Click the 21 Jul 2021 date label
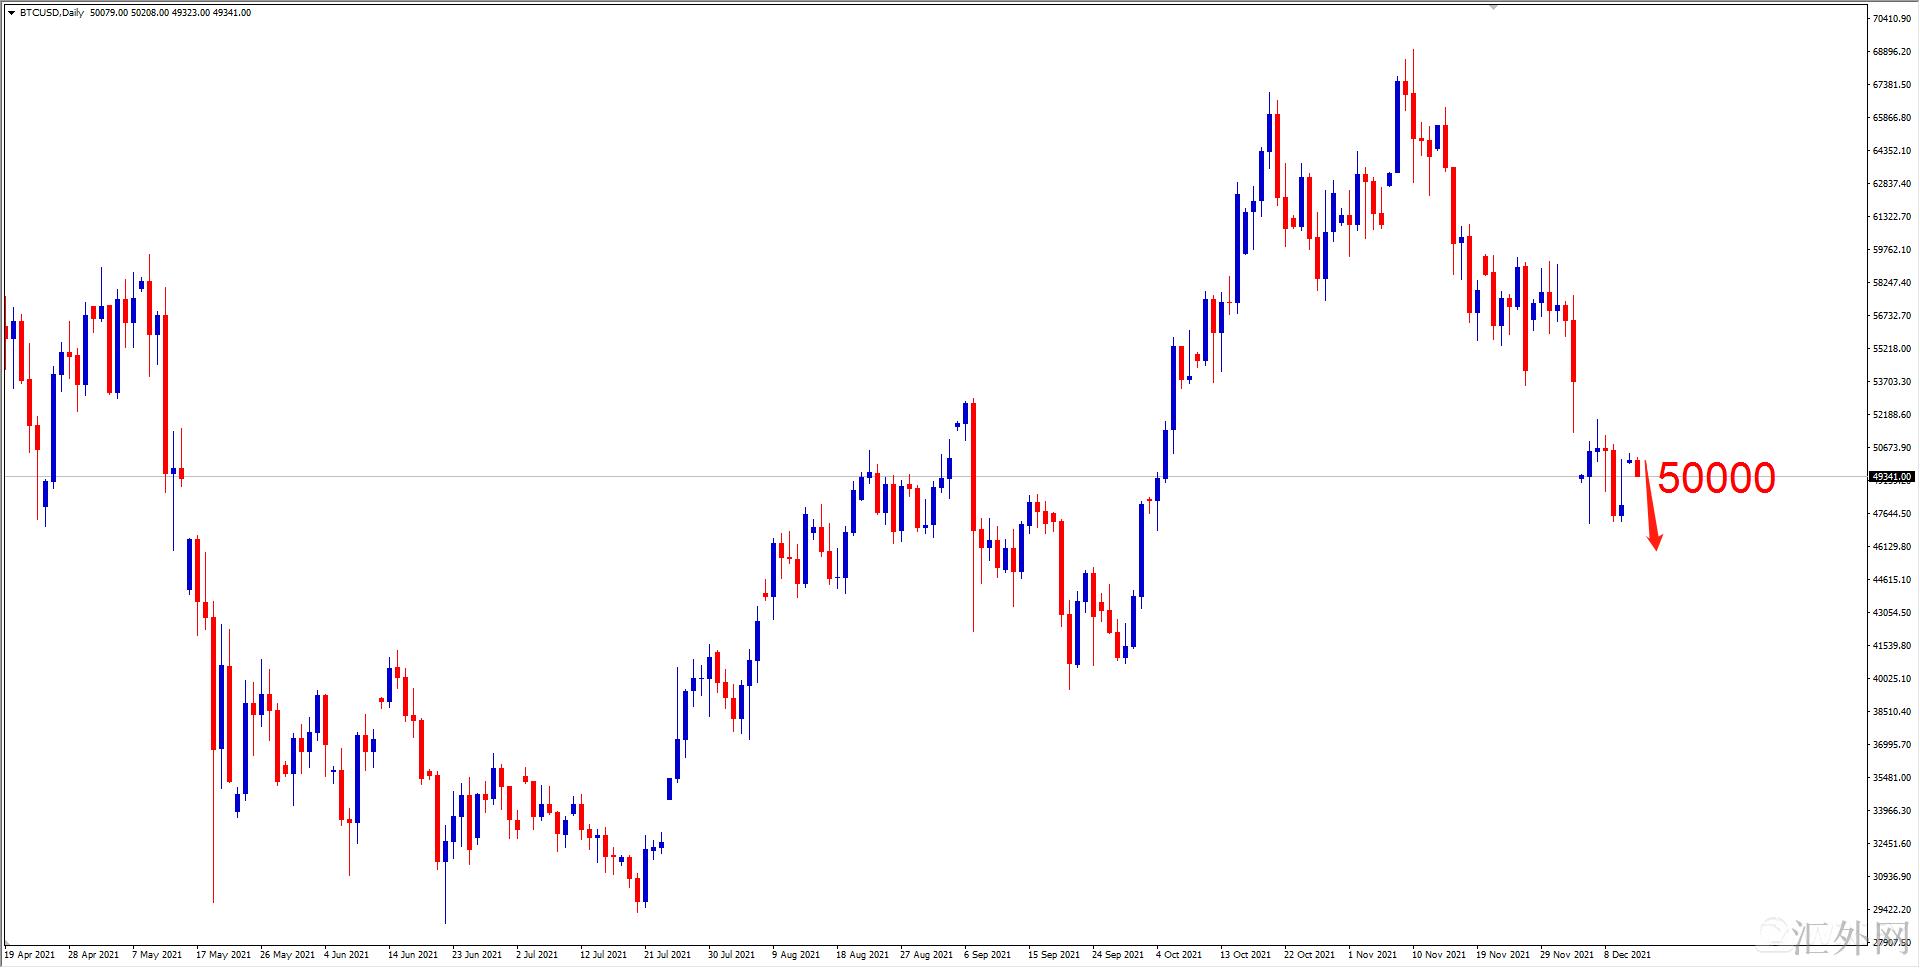The image size is (1920, 968). (667, 955)
